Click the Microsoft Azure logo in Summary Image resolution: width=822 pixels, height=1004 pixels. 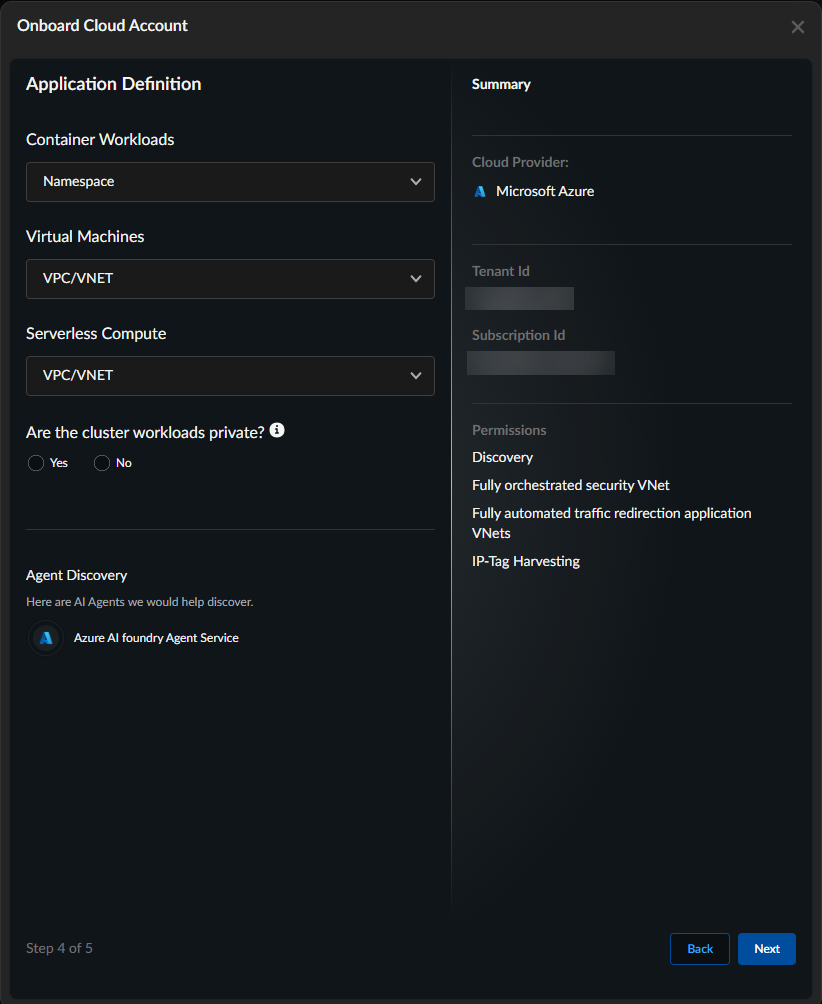pyautogui.click(x=480, y=191)
